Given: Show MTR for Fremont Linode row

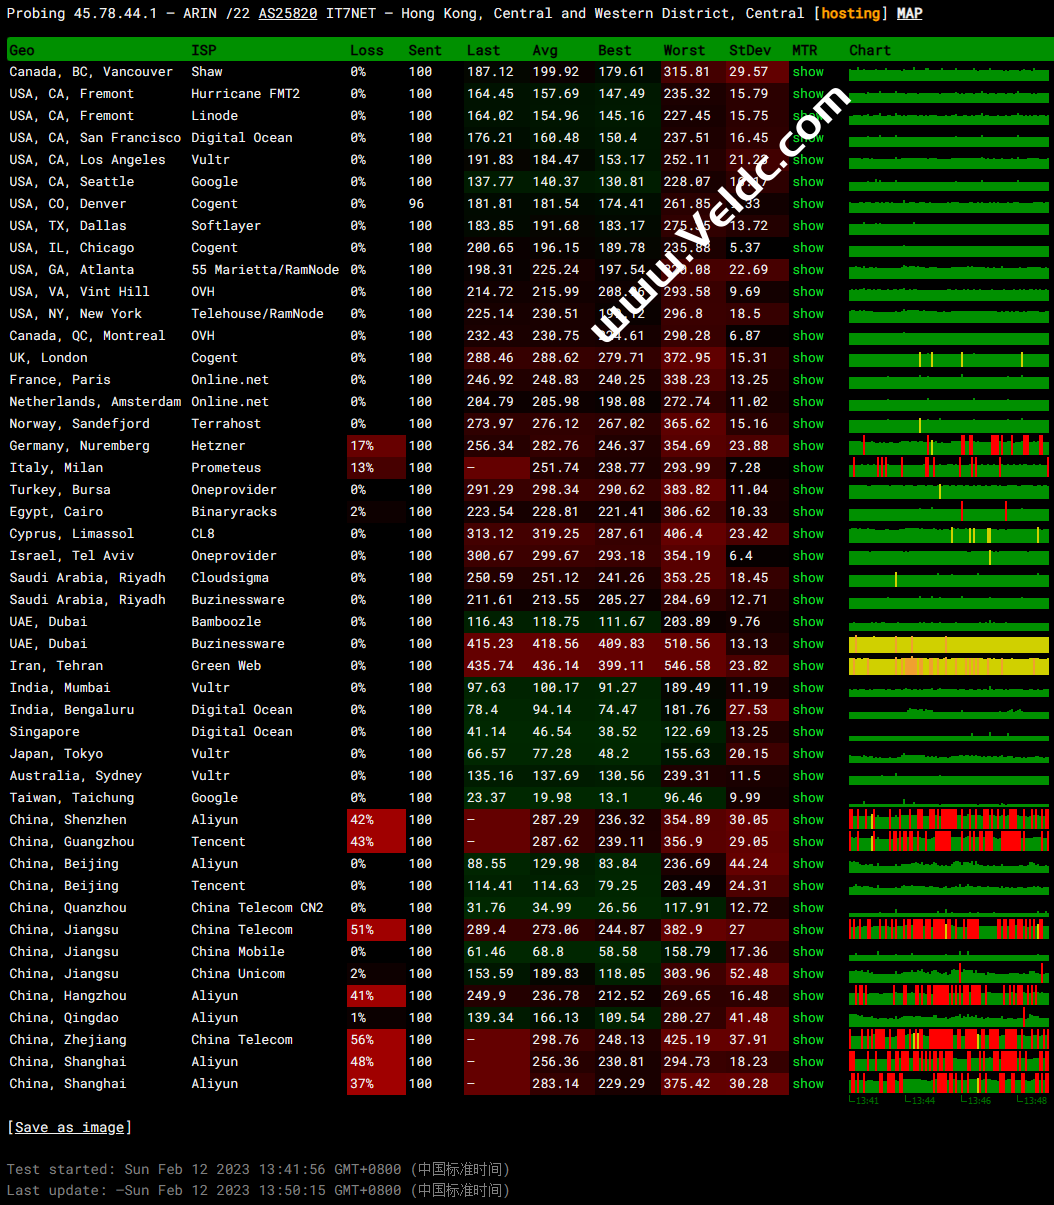Looking at the screenshot, I should pos(808,116).
